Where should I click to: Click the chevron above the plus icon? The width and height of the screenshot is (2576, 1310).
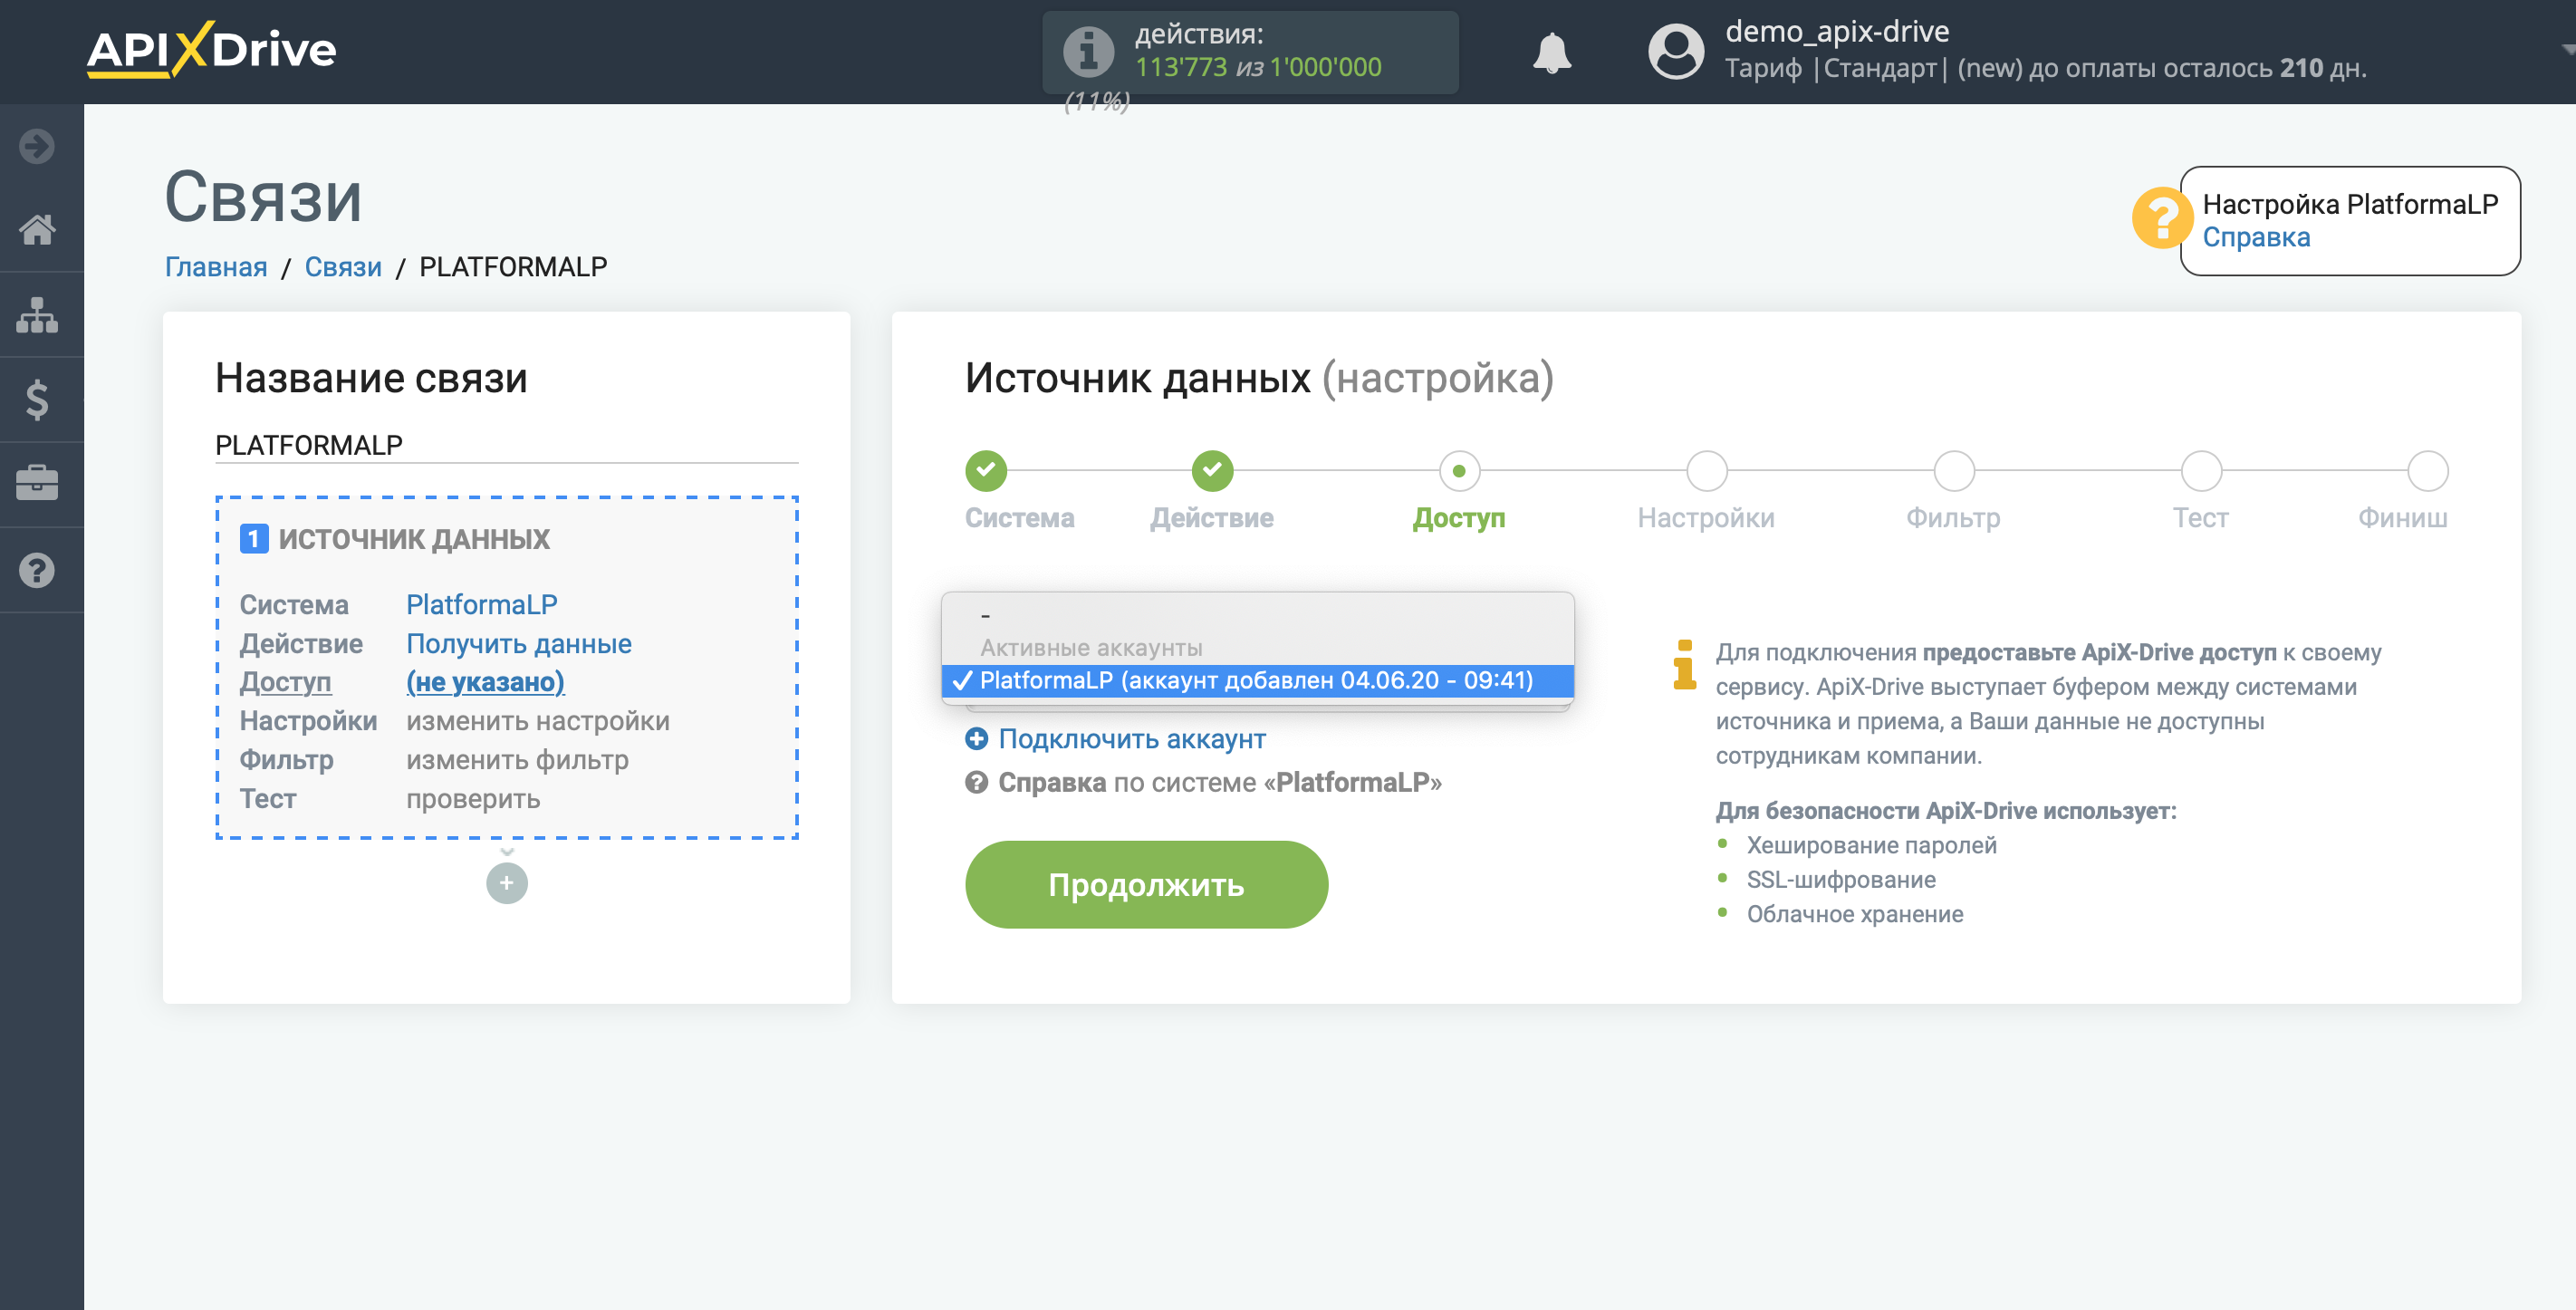pyautogui.click(x=506, y=851)
